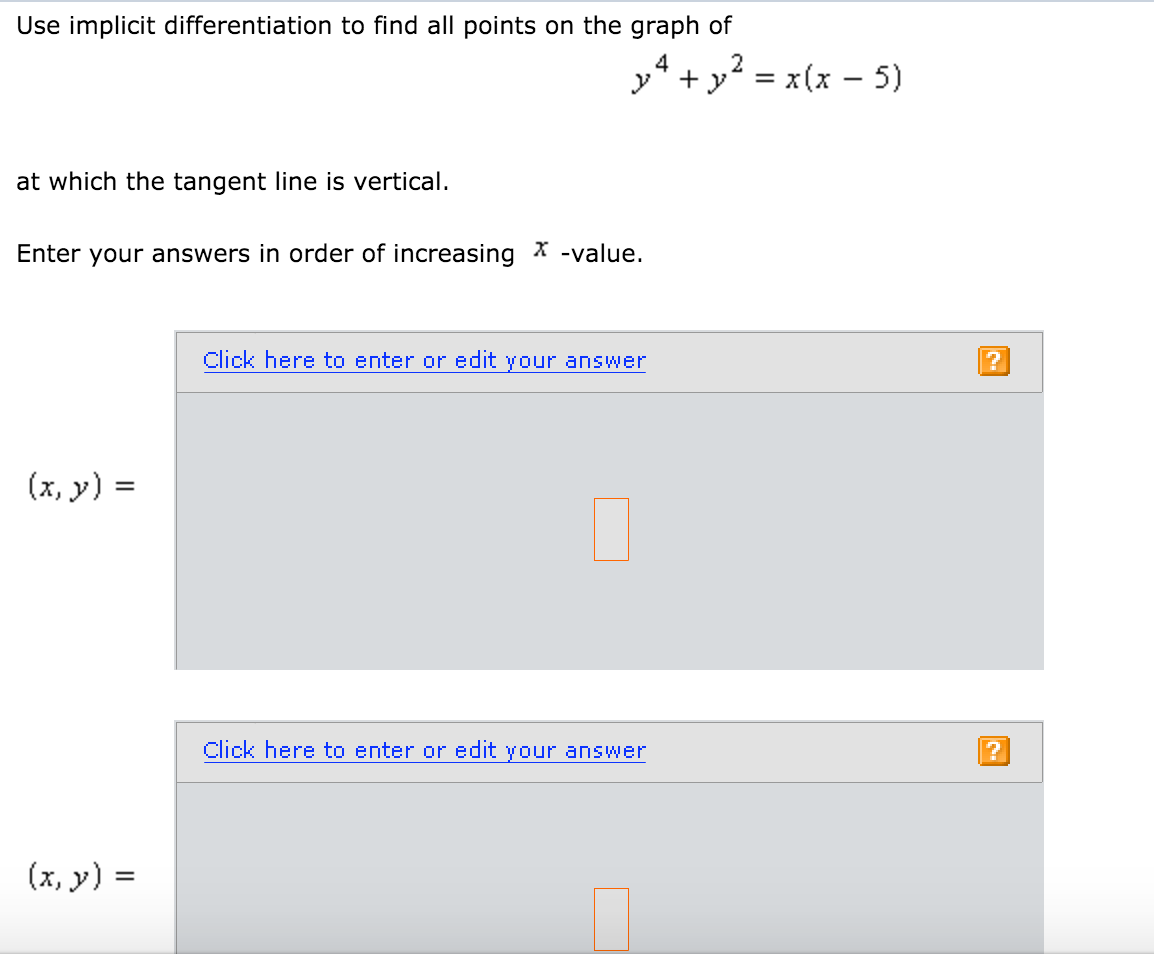Select the orange-outlined placeholder in the second answer area

point(611,917)
